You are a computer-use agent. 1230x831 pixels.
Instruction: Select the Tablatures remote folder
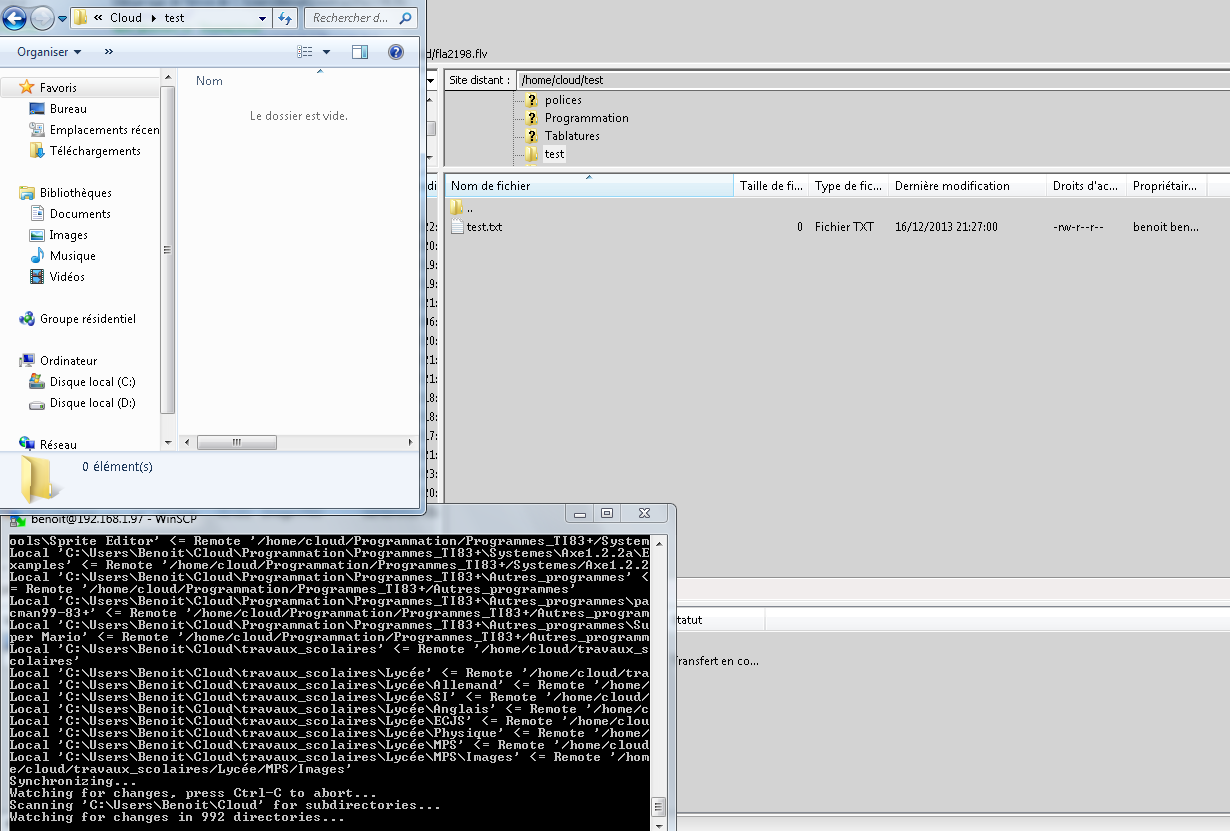click(572, 136)
